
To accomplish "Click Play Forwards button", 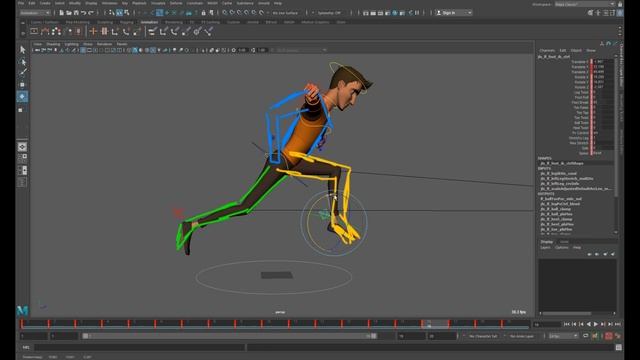I will [x=596, y=324].
